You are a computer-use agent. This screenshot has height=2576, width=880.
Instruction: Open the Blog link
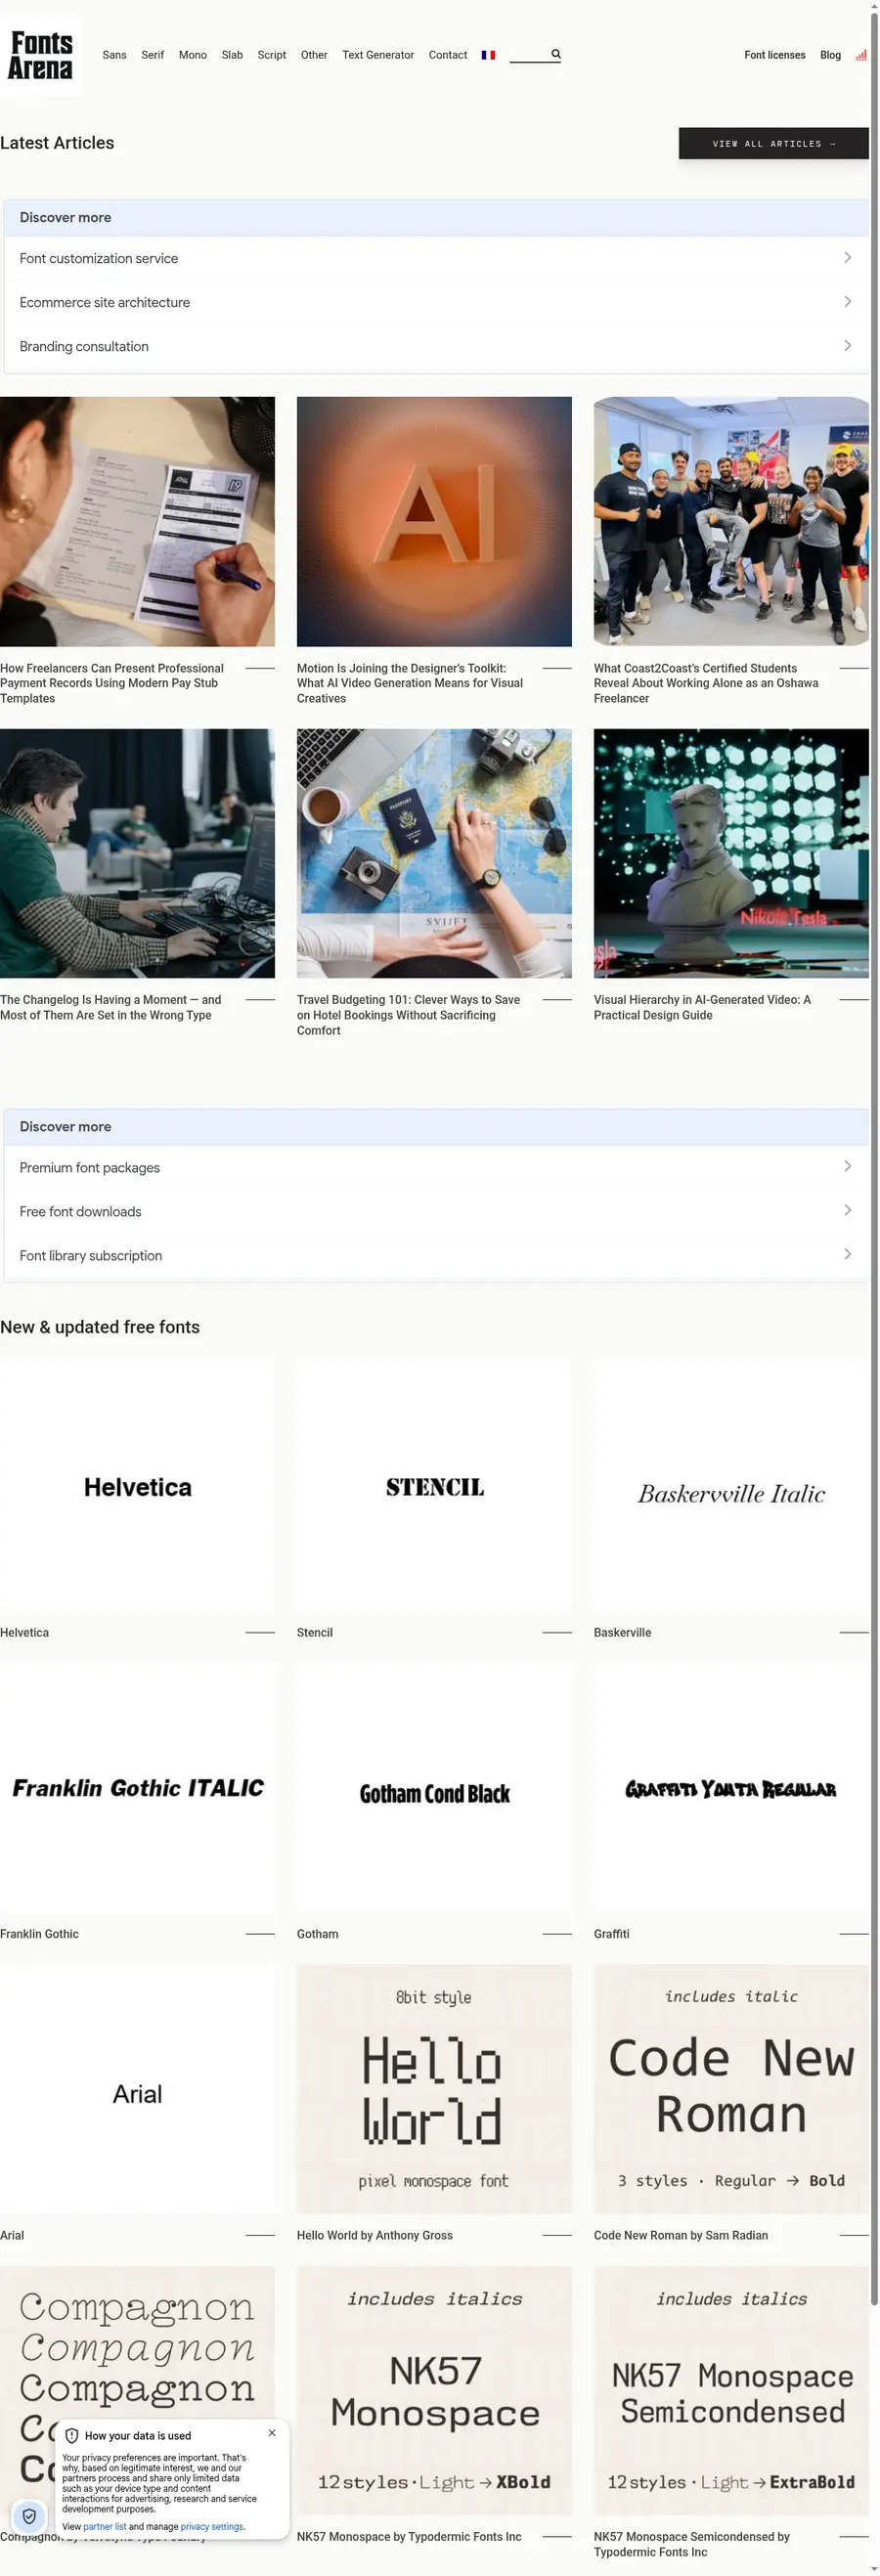[x=830, y=55]
